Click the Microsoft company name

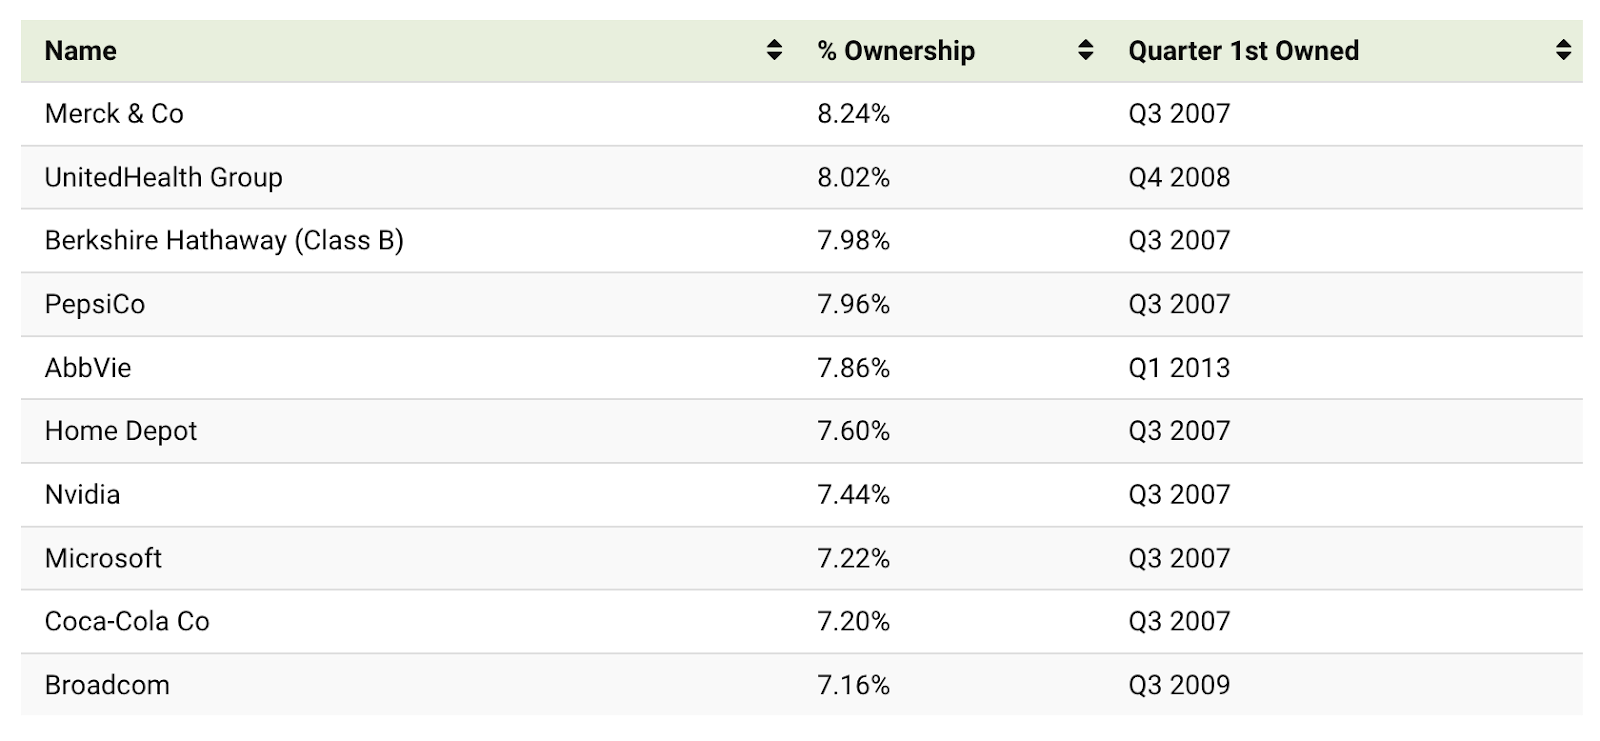click(x=103, y=558)
